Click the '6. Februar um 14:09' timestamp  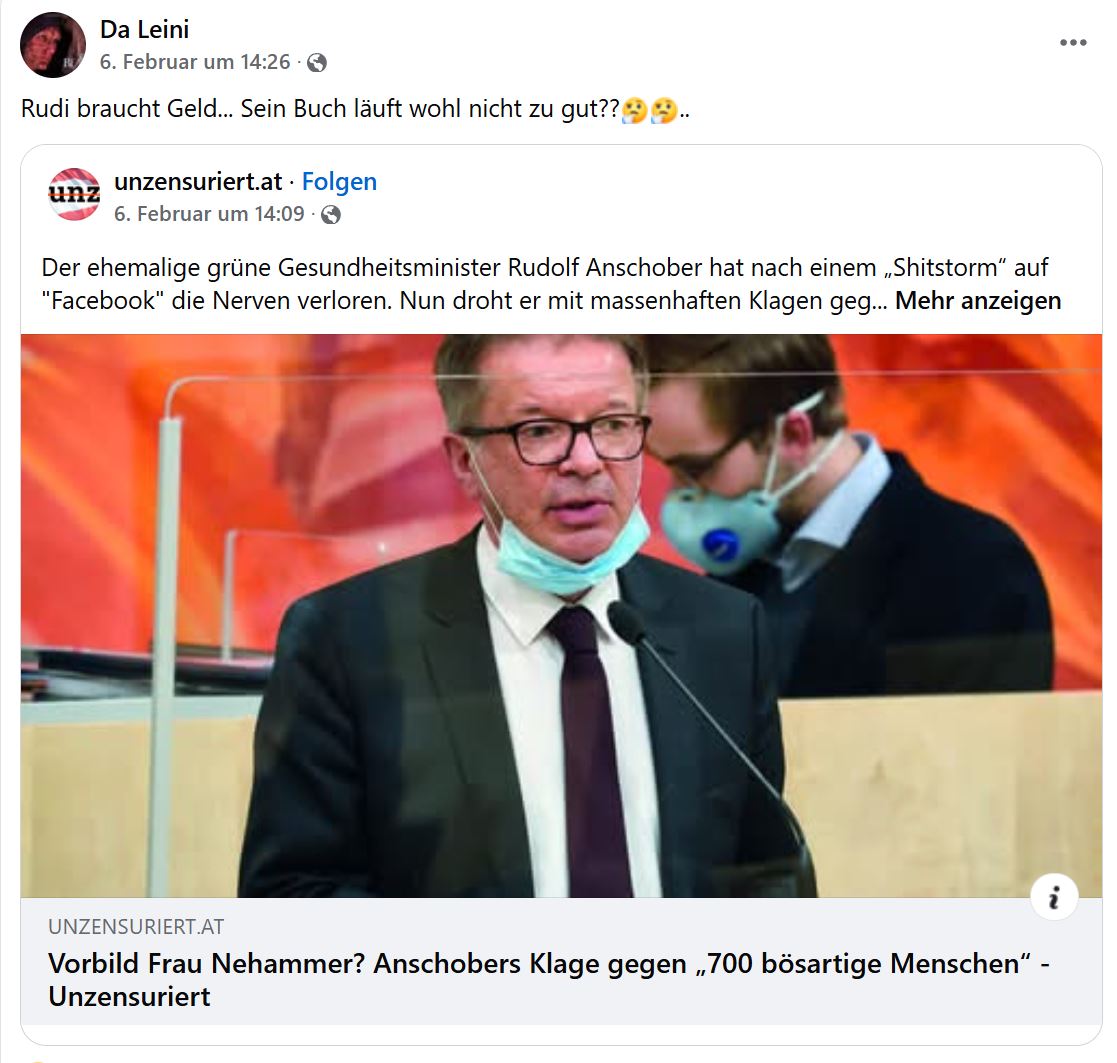(209, 214)
